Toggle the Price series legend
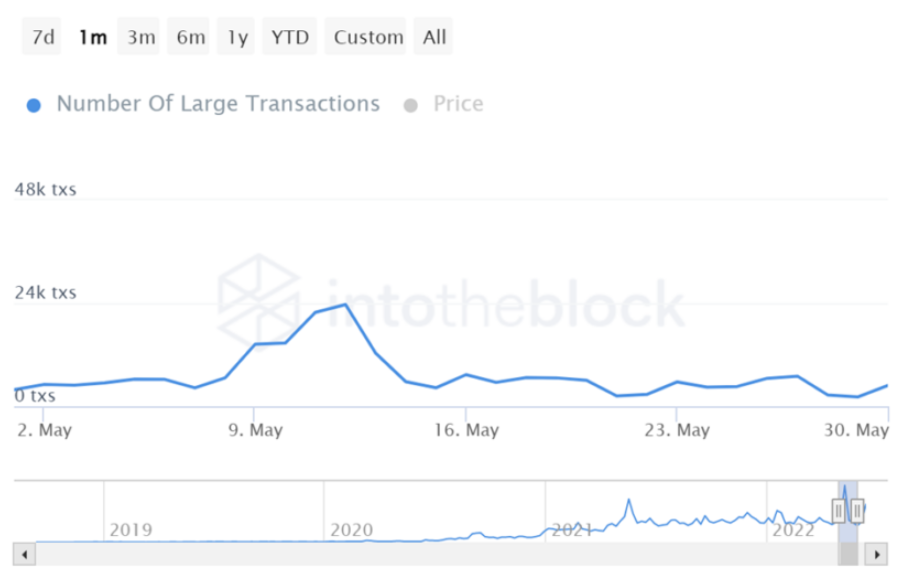This screenshot has height=578, width=906. click(x=458, y=104)
